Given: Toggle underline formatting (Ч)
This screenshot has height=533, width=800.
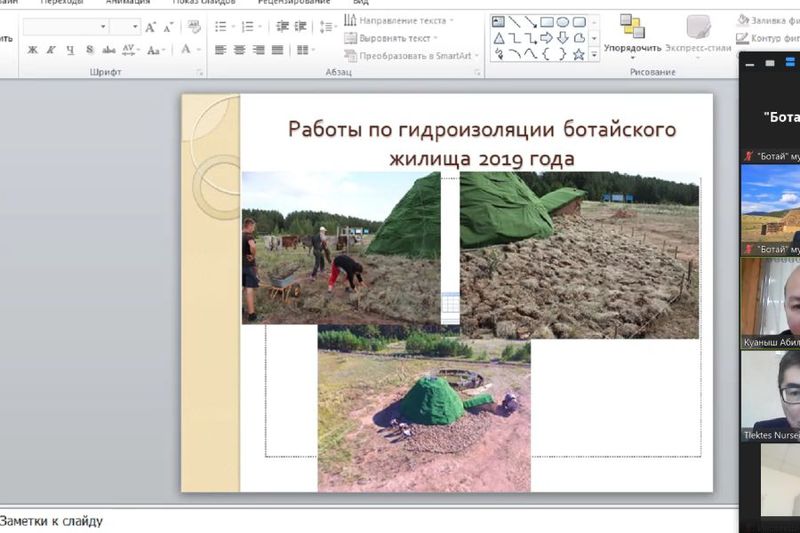Looking at the screenshot, I should (70, 50).
